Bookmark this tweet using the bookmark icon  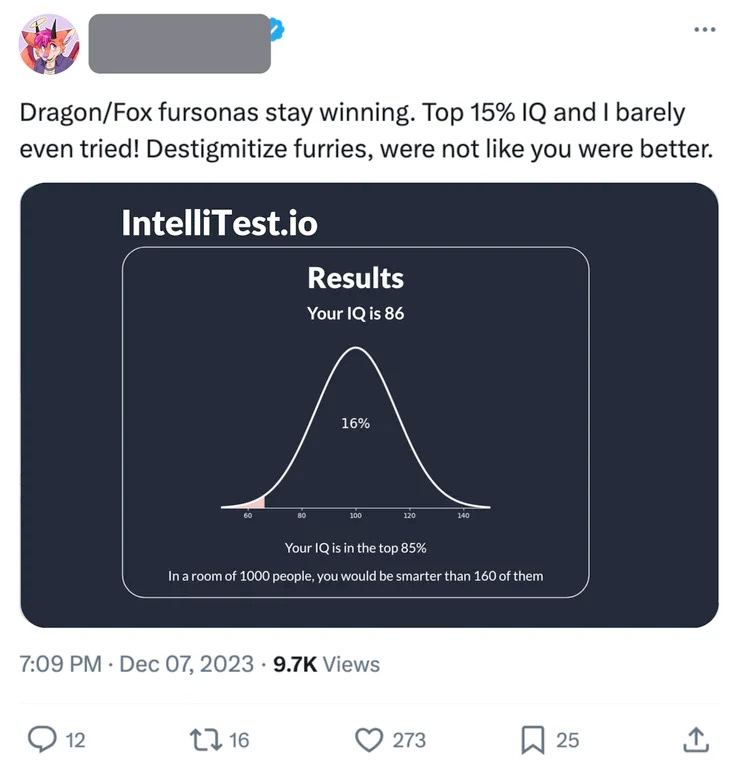pos(532,739)
